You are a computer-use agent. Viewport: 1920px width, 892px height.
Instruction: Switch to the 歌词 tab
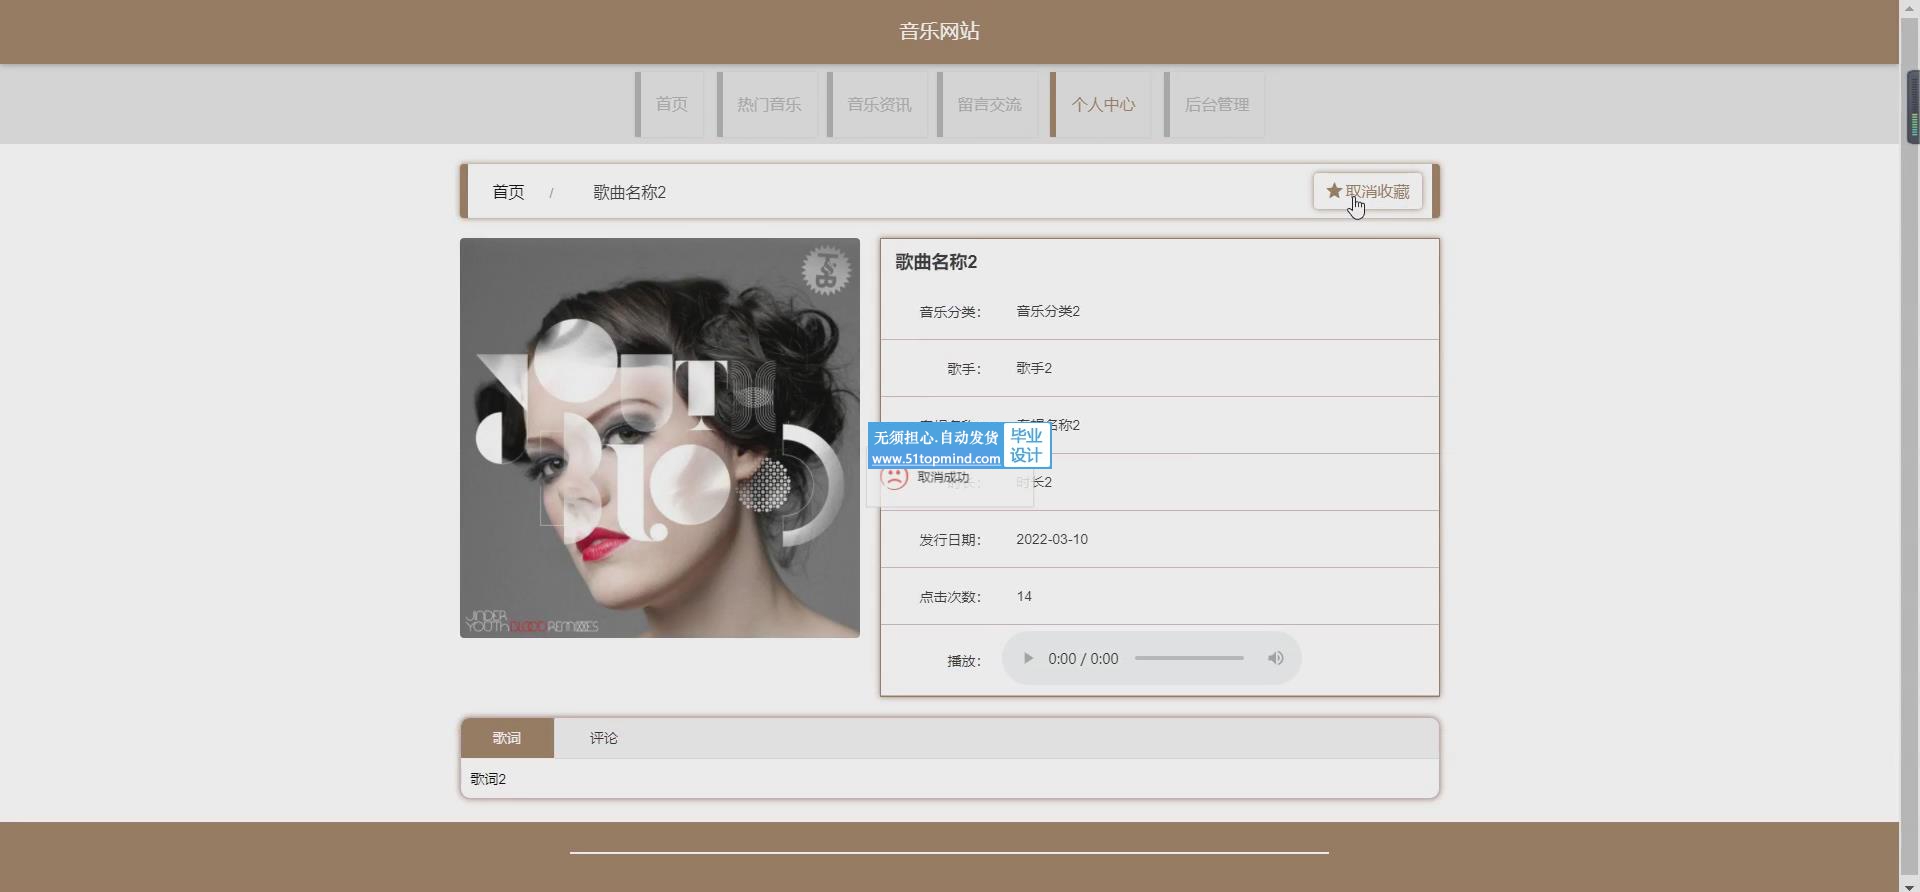click(507, 738)
